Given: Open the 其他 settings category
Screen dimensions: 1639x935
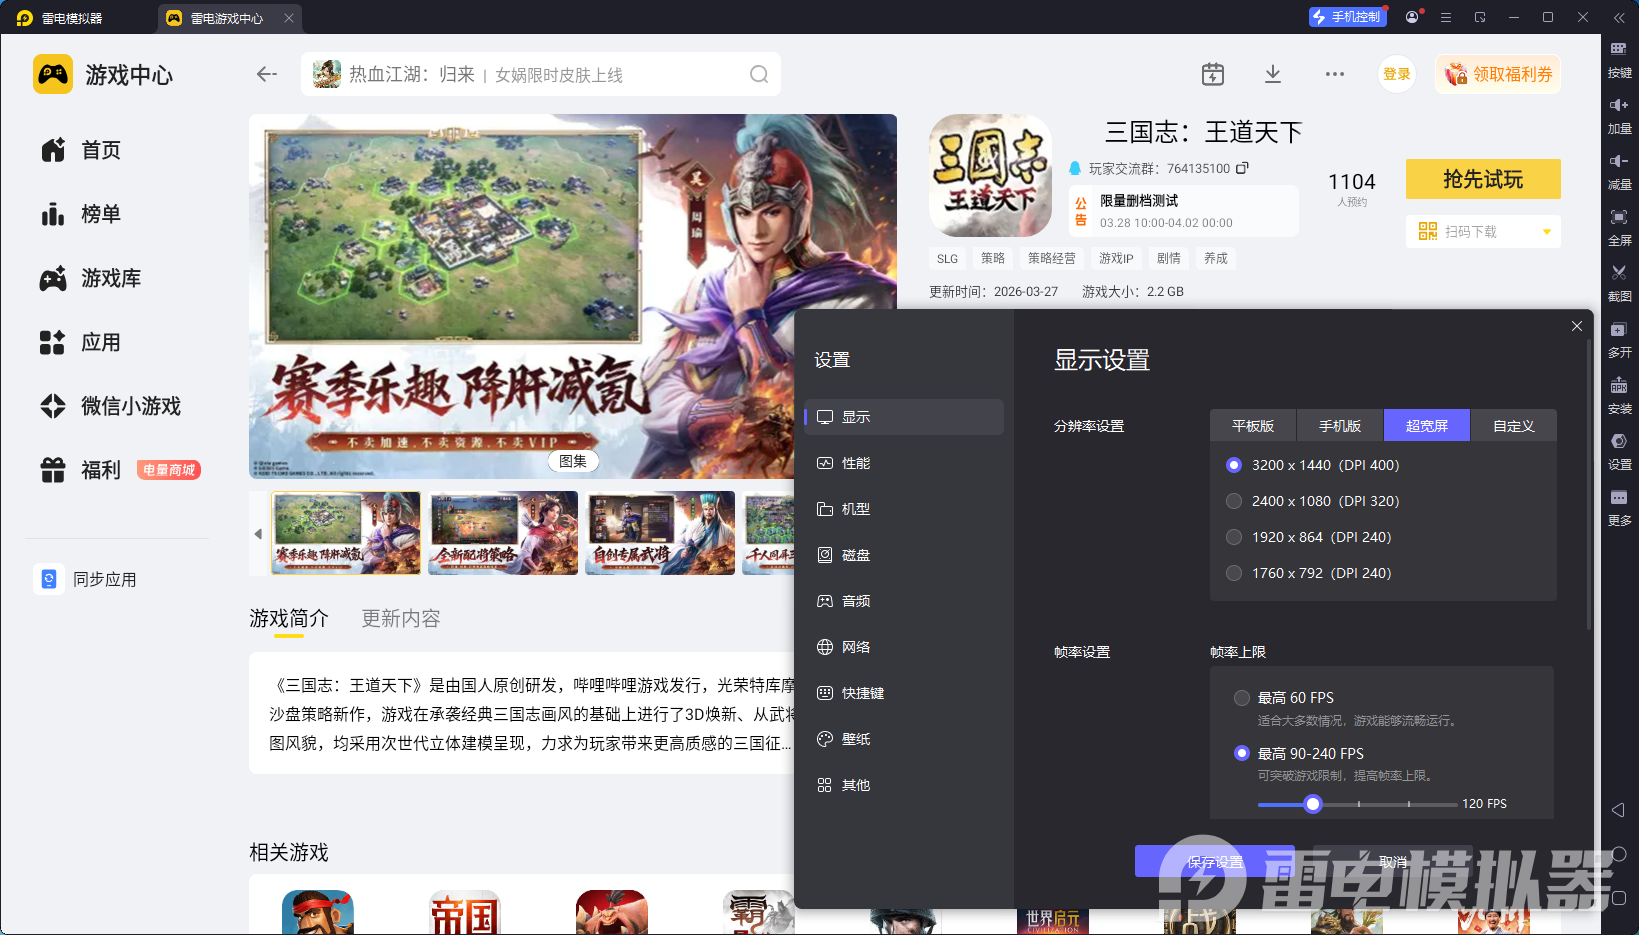Looking at the screenshot, I should 904,785.
